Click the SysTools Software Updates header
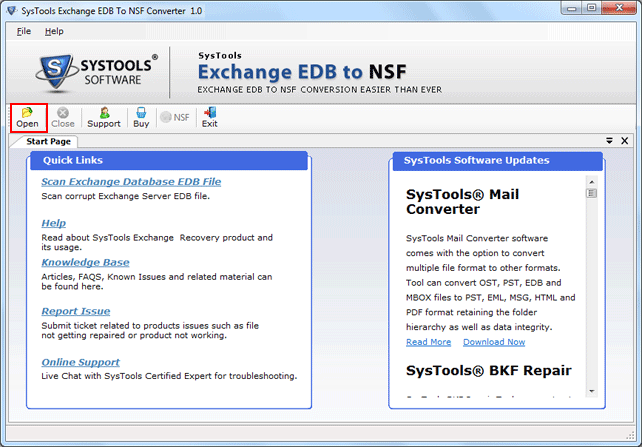Screen dimensions: 642x447 tap(497, 160)
